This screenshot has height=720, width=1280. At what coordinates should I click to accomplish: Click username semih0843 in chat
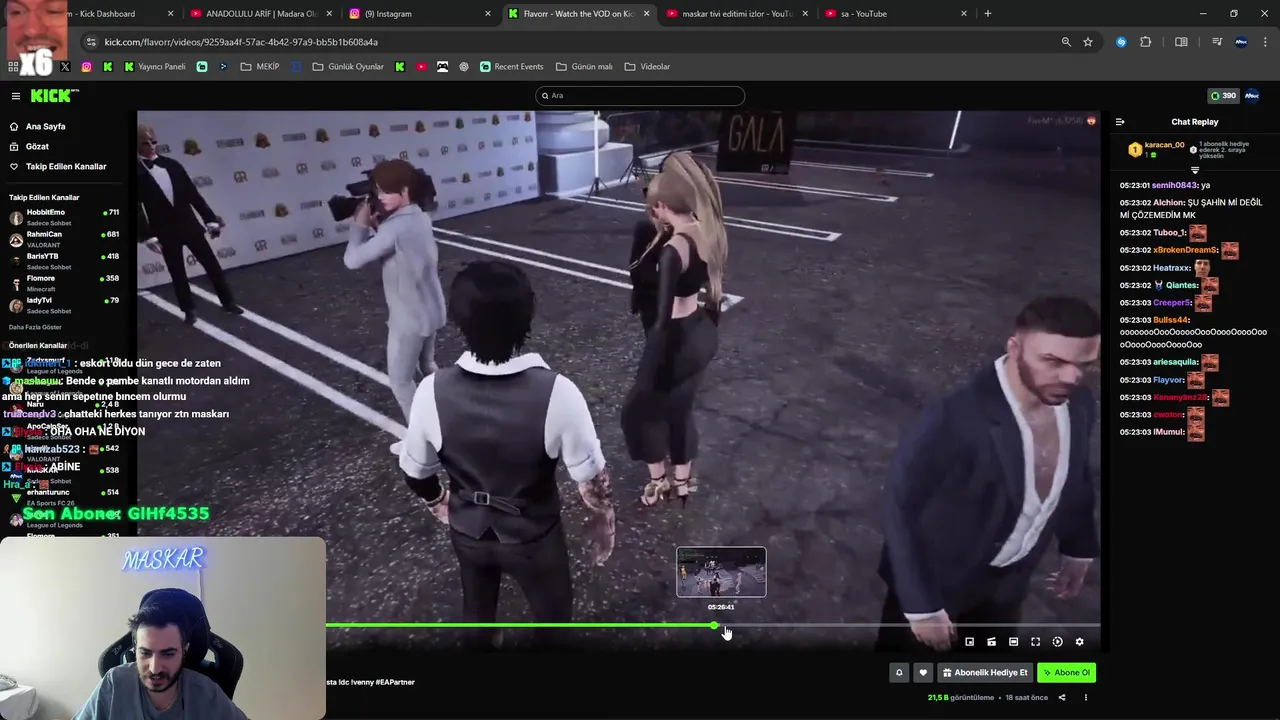coord(1174,185)
